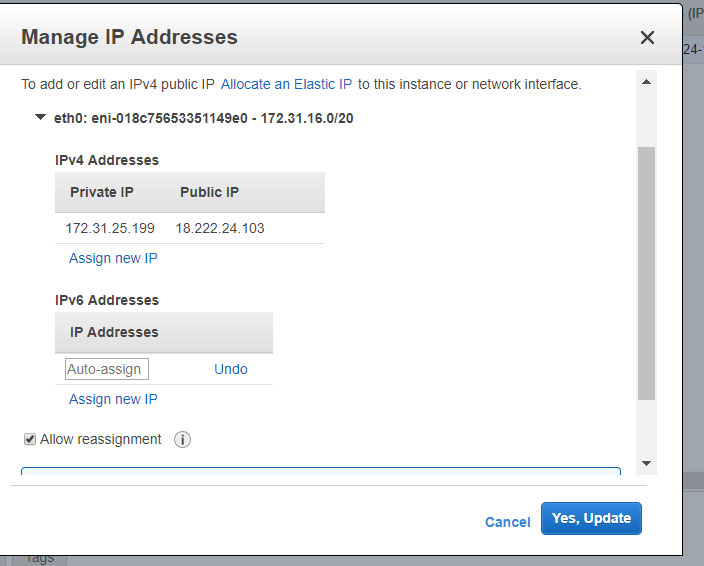Cancel the IP address changes
This screenshot has width=704, height=566.
coord(508,522)
